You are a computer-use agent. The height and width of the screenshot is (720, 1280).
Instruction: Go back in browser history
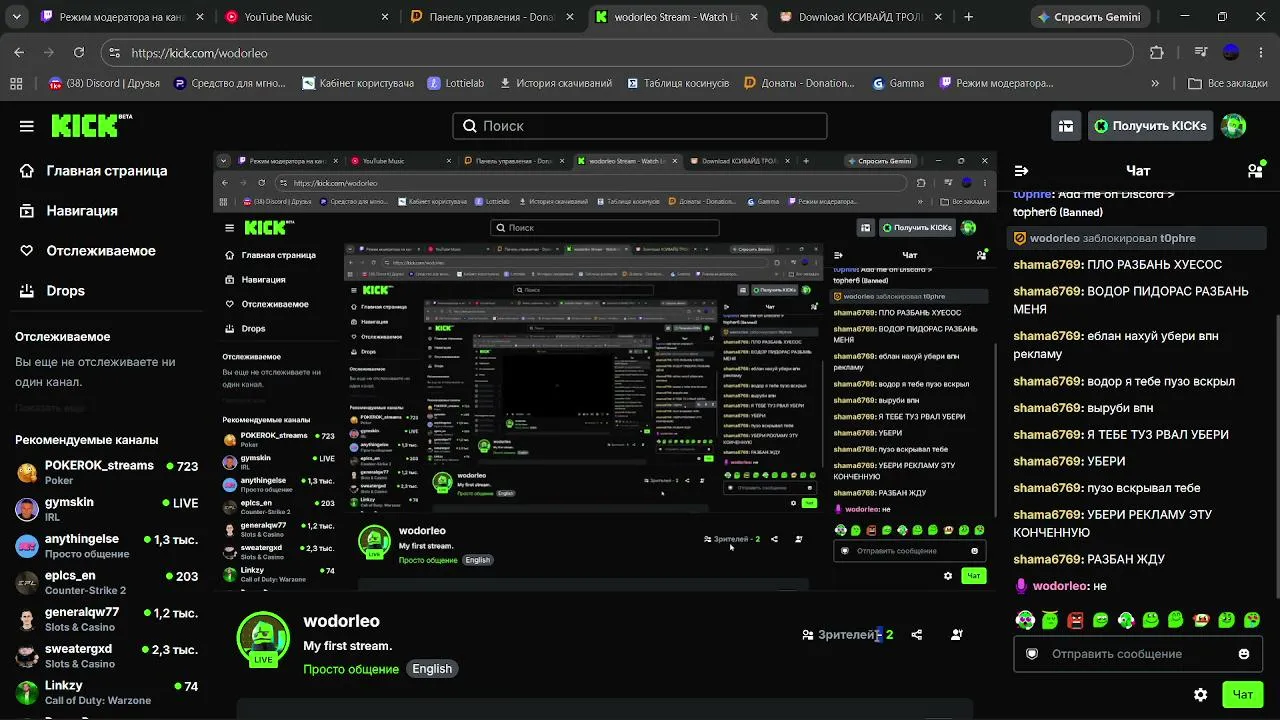19,53
